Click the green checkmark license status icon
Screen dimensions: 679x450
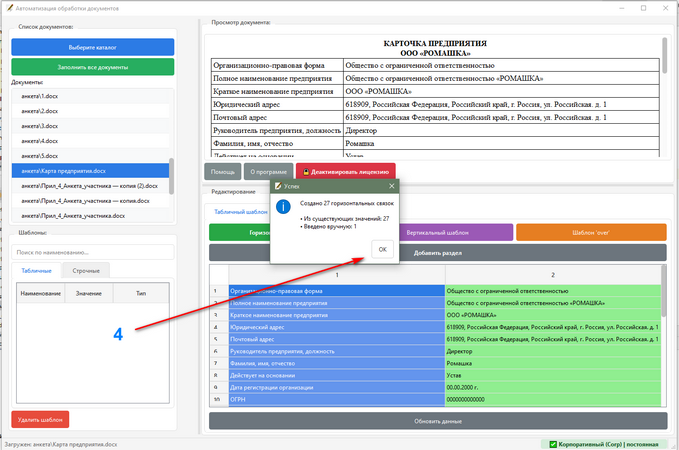[x=553, y=444]
